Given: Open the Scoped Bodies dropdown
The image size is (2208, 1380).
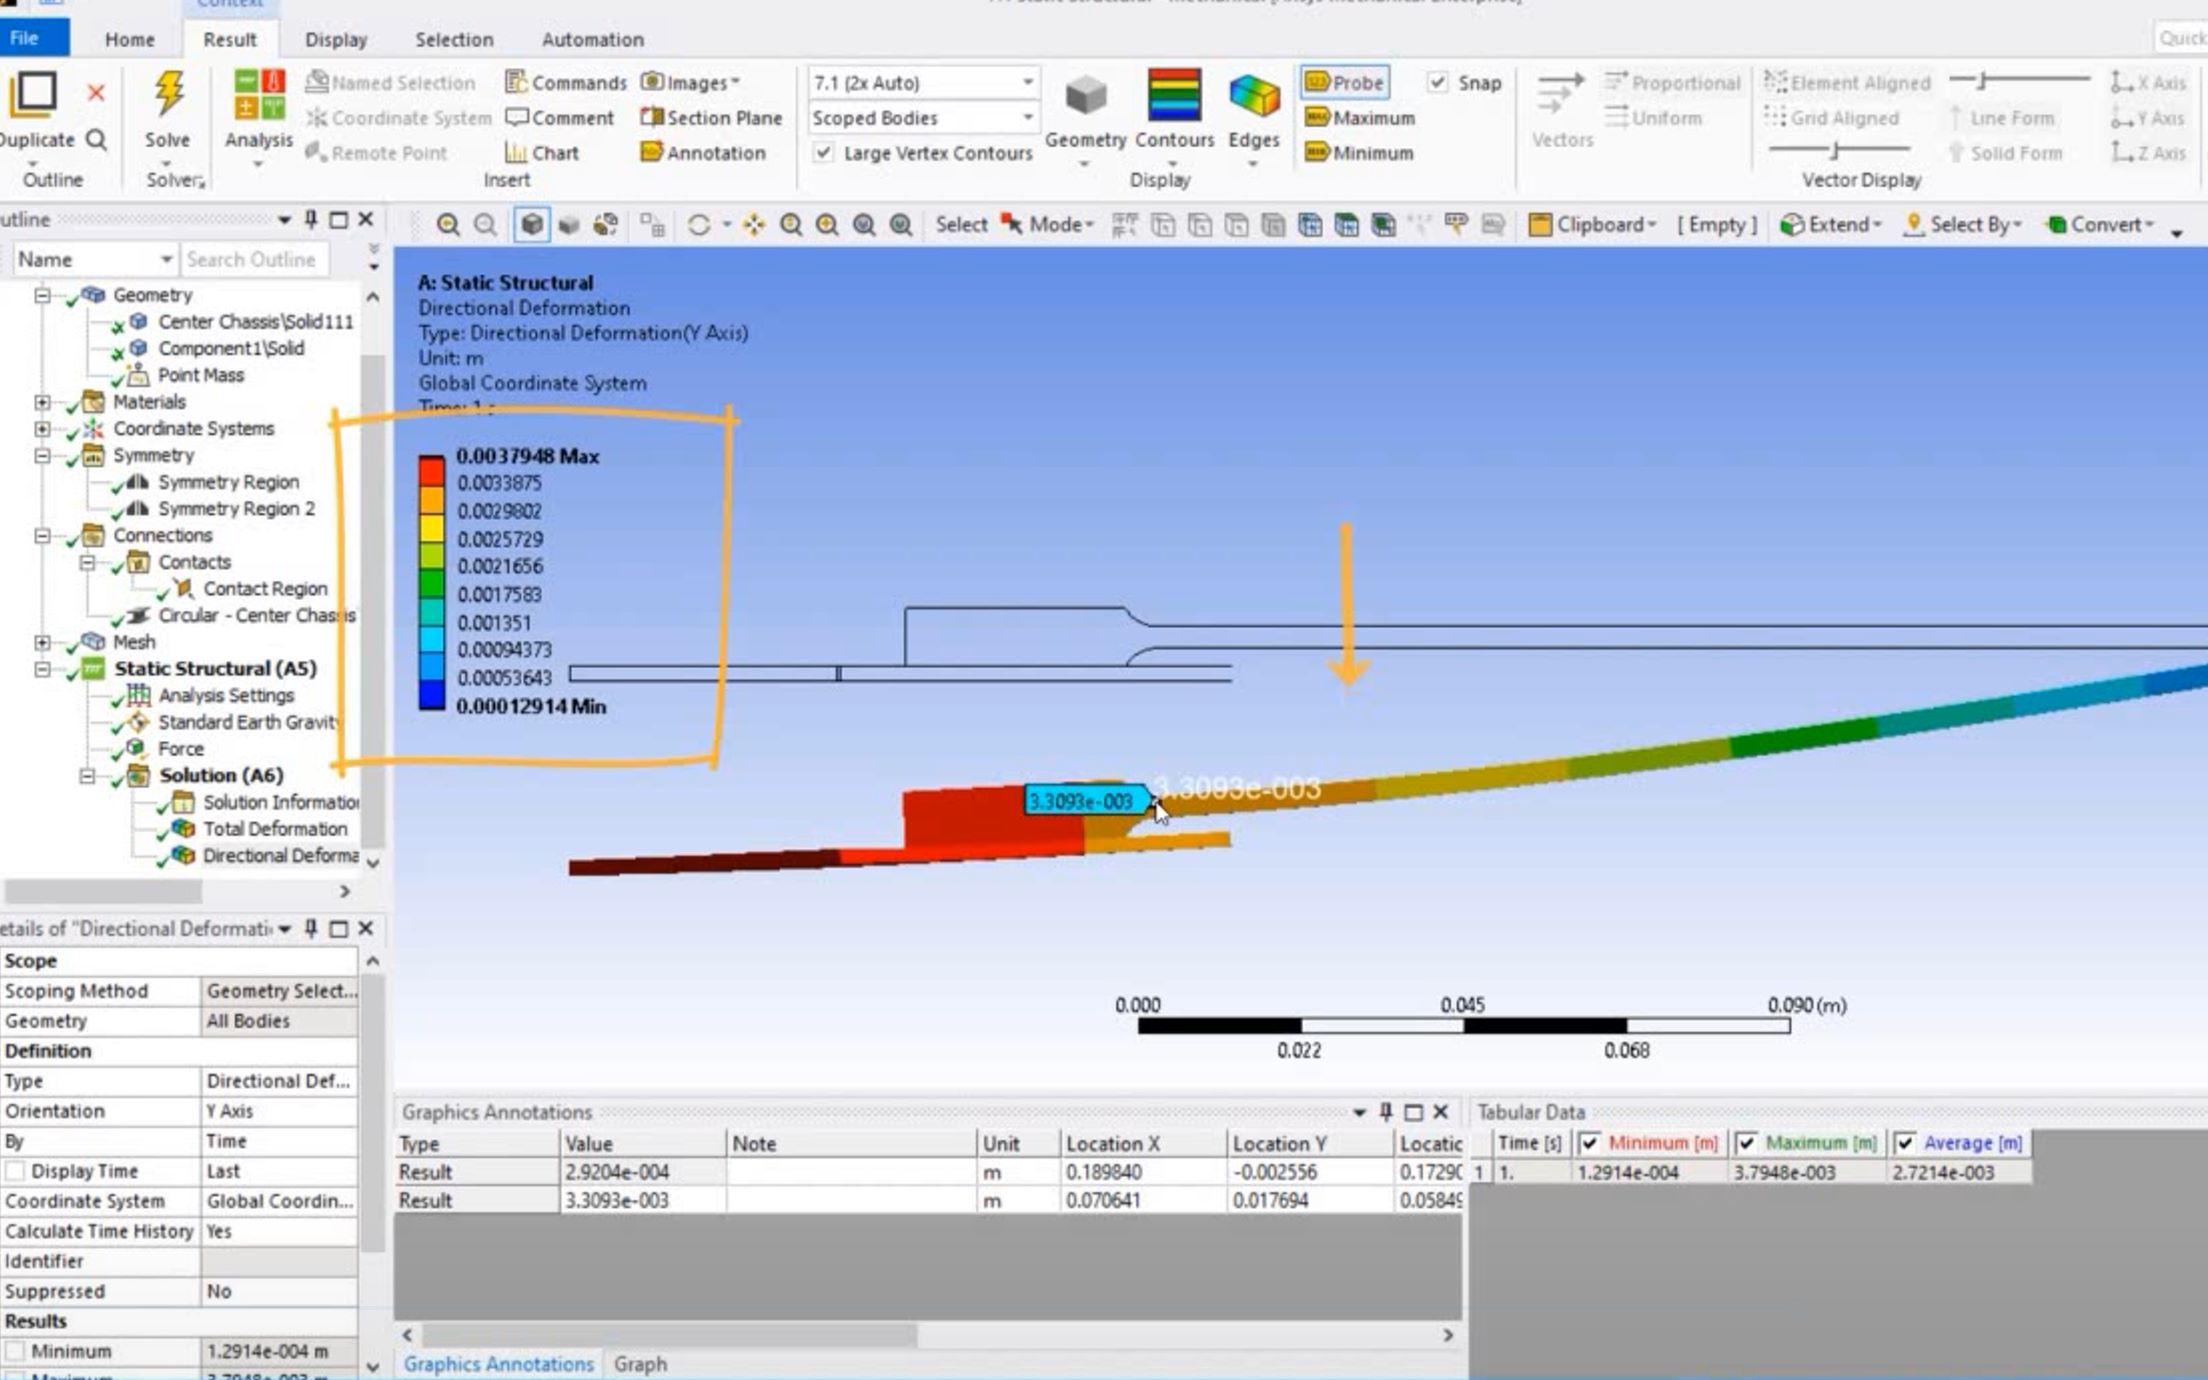Looking at the screenshot, I should coord(1027,118).
